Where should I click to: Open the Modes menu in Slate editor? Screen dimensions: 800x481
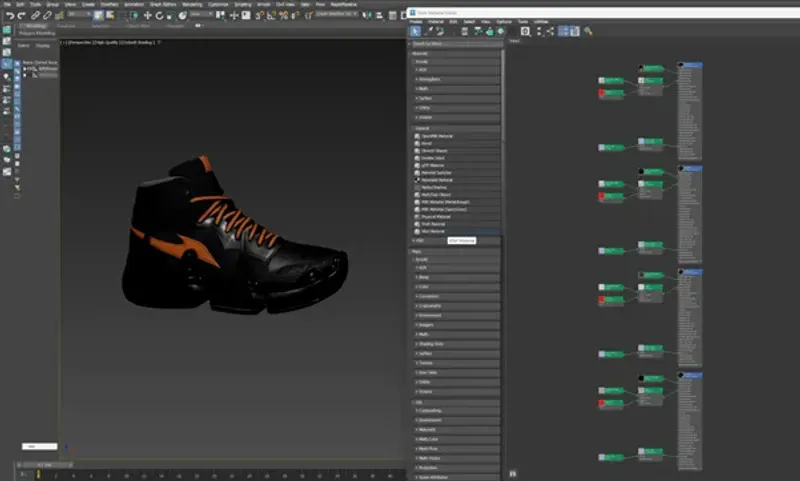coord(416,21)
